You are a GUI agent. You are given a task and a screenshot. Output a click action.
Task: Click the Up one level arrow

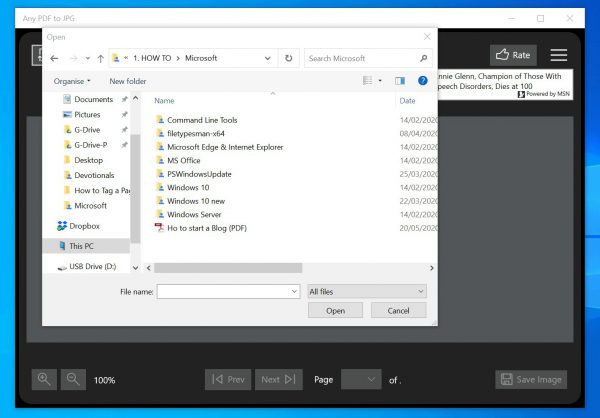(x=100, y=59)
